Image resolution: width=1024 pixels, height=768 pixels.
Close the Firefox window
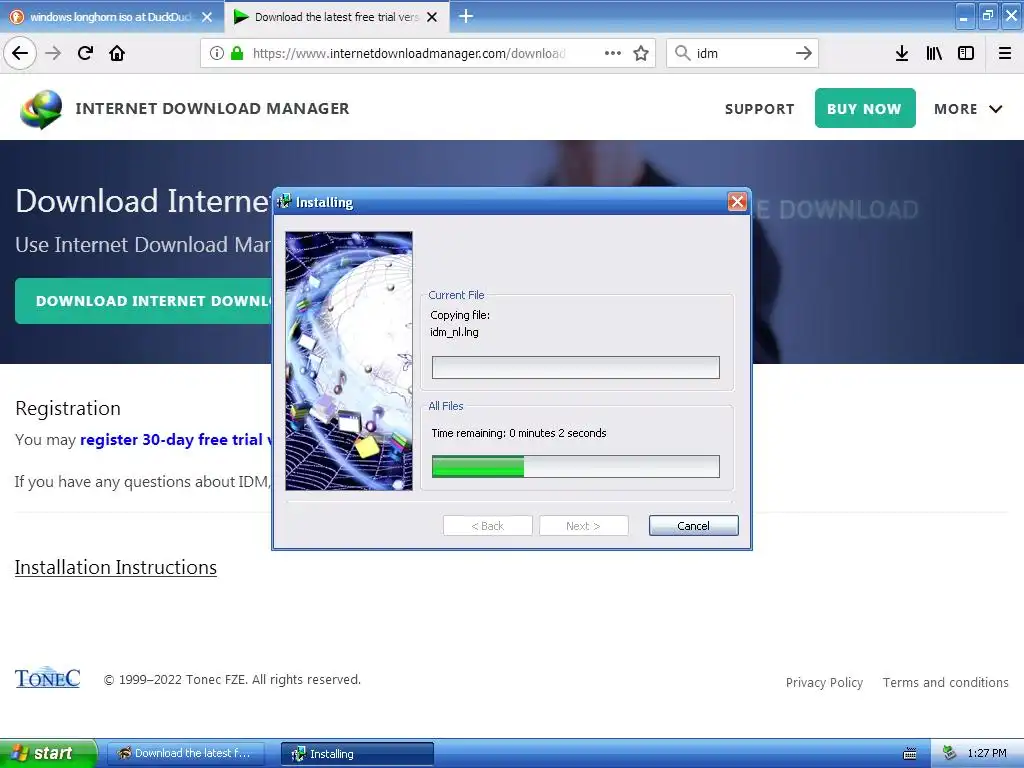coord(1011,16)
